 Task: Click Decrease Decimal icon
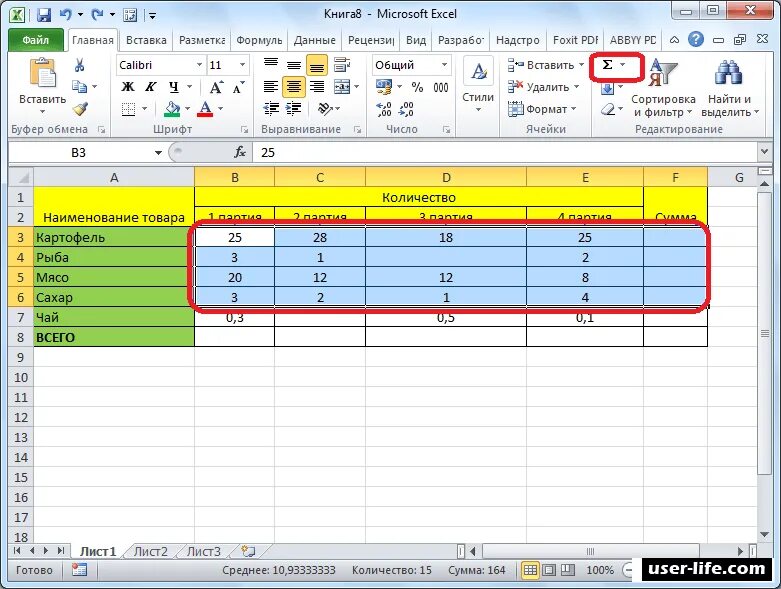click(x=406, y=109)
